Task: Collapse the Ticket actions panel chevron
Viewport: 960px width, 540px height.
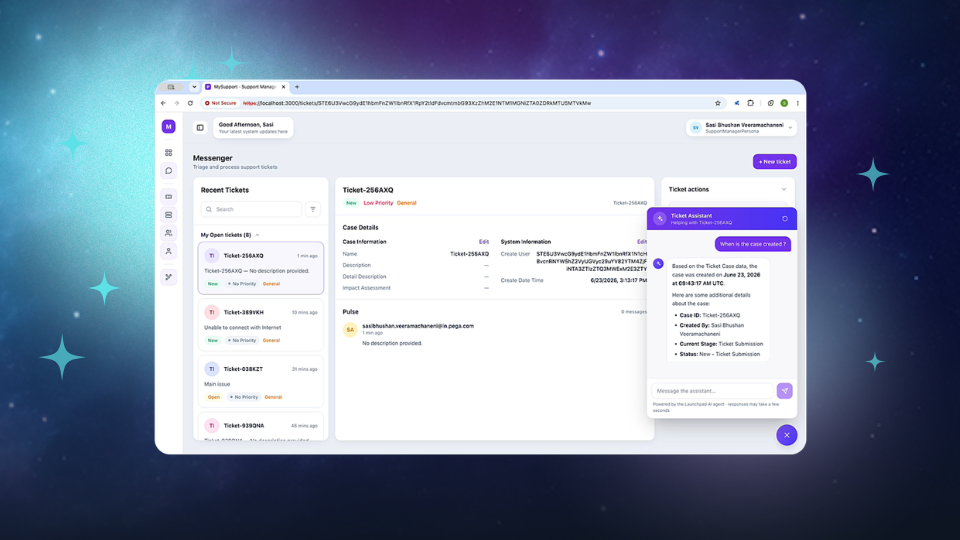Action: 784,189
